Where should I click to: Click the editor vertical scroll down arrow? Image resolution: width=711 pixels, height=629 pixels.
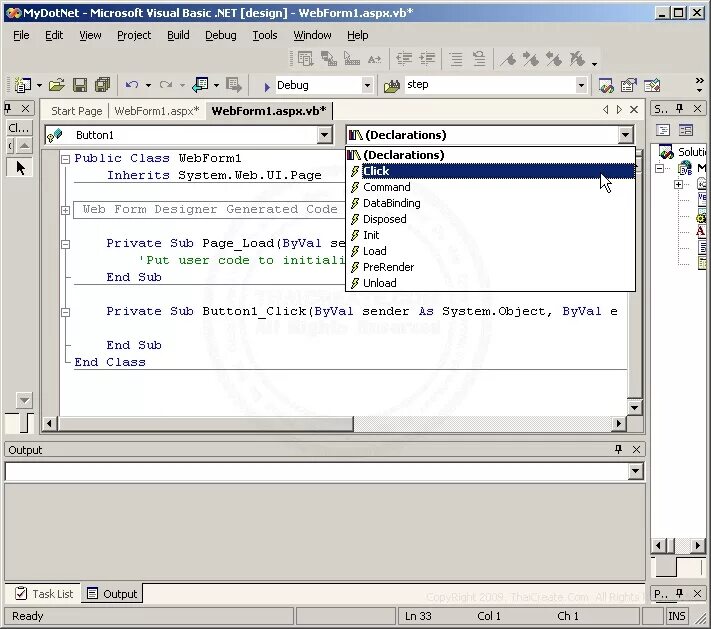(634, 408)
